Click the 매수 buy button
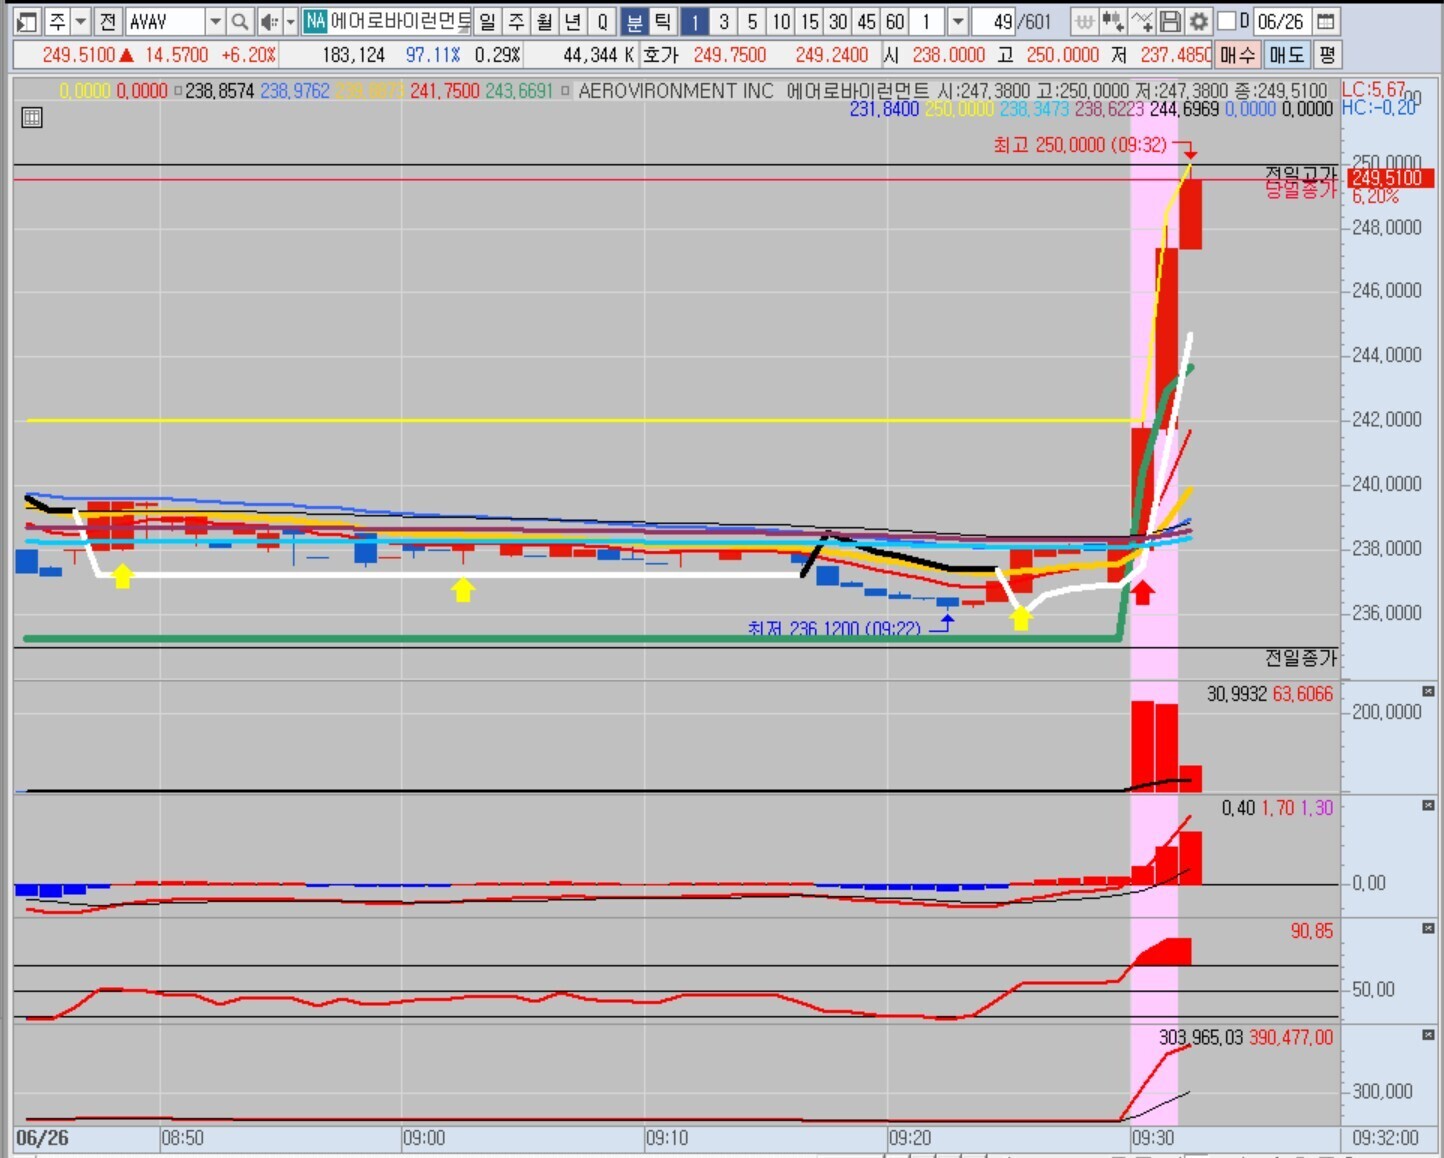The height and width of the screenshot is (1158, 1444). point(1237,55)
